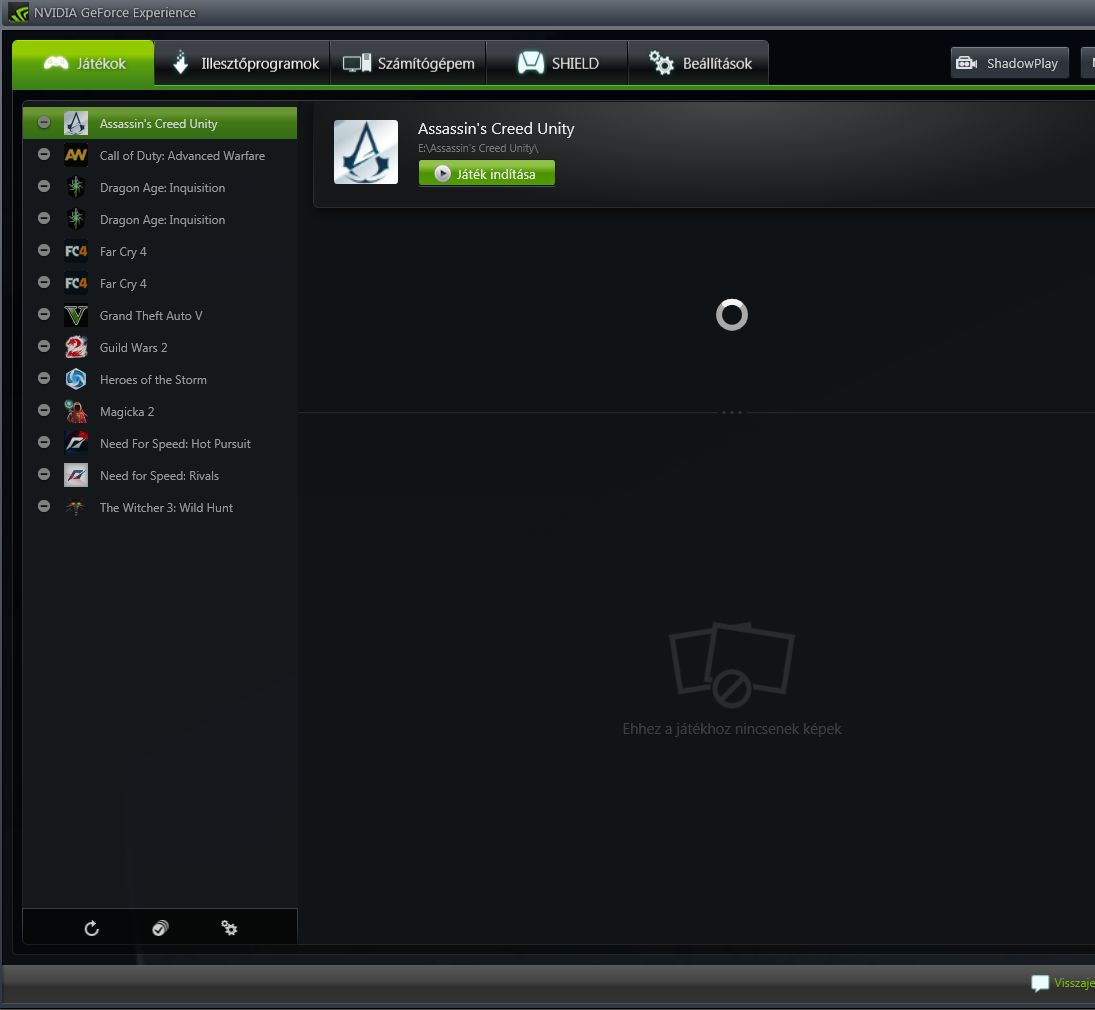Click the header title "Assassin's Creed Unity"
1095x1010 pixels.
pyautogui.click(x=496, y=129)
